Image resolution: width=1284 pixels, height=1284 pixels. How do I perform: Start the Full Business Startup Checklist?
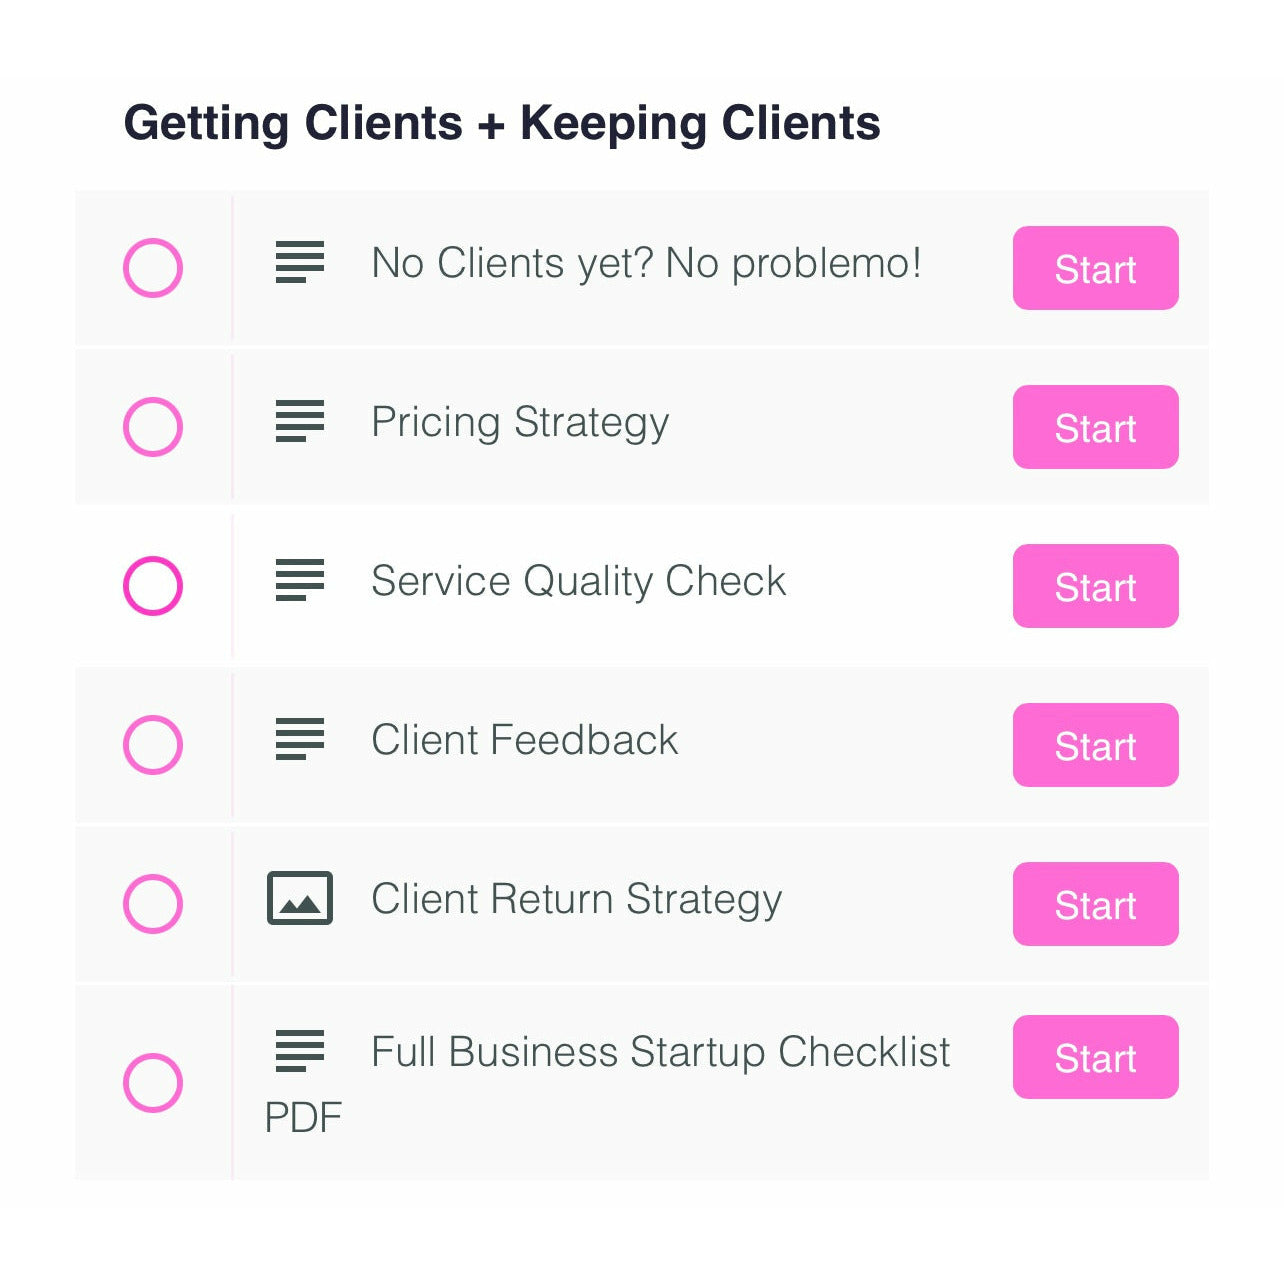(1095, 1057)
